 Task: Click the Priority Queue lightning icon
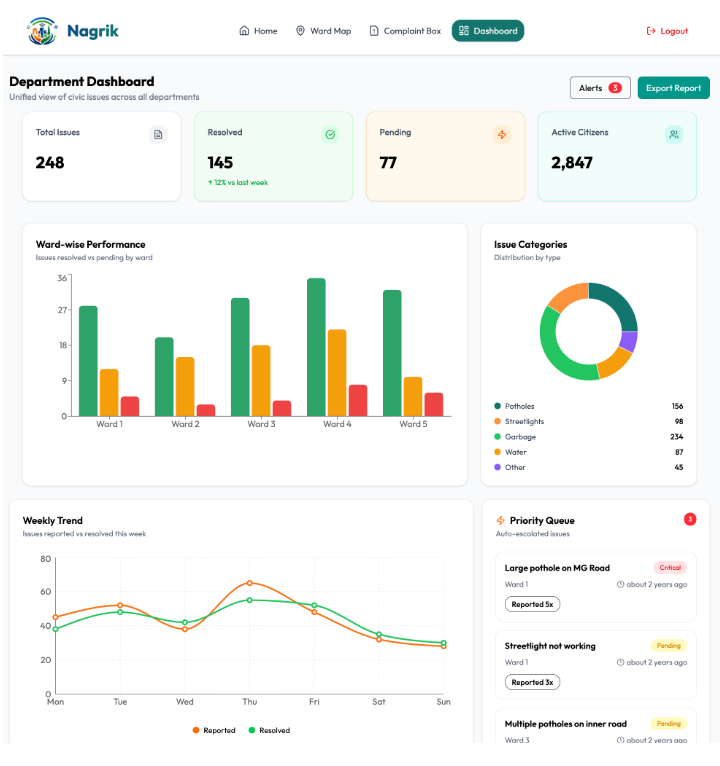point(500,520)
